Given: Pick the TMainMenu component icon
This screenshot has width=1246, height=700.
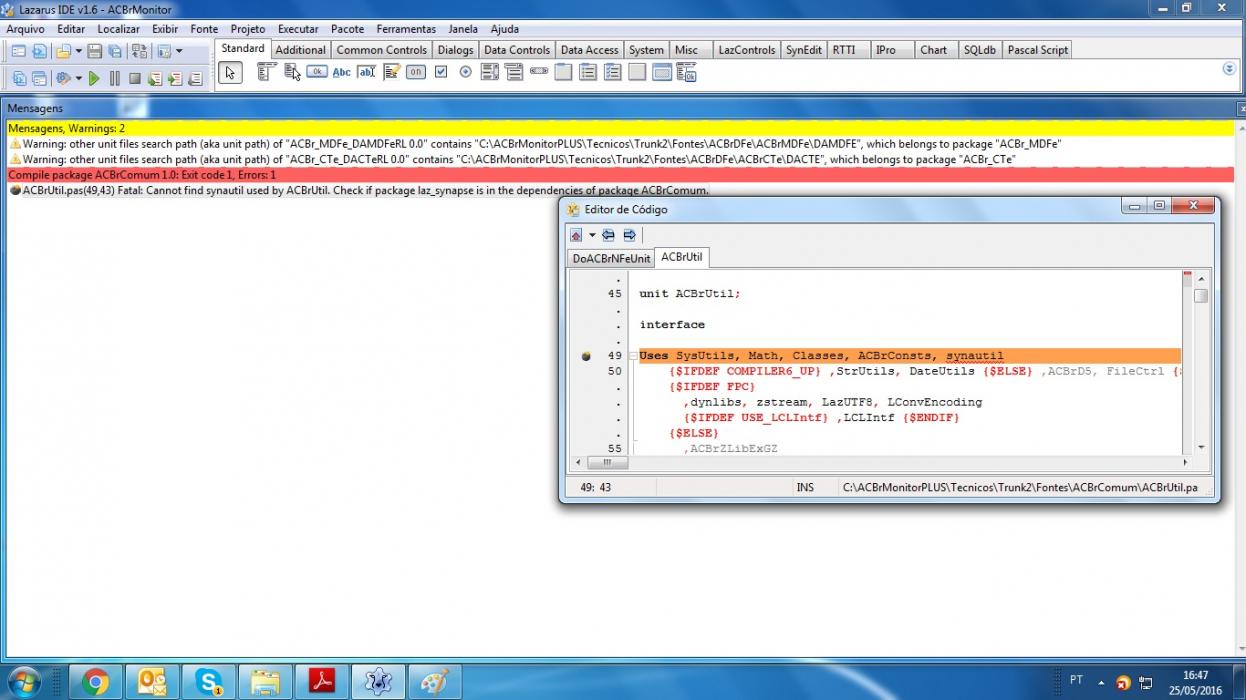Looking at the screenshot, I should click(266, 72).
